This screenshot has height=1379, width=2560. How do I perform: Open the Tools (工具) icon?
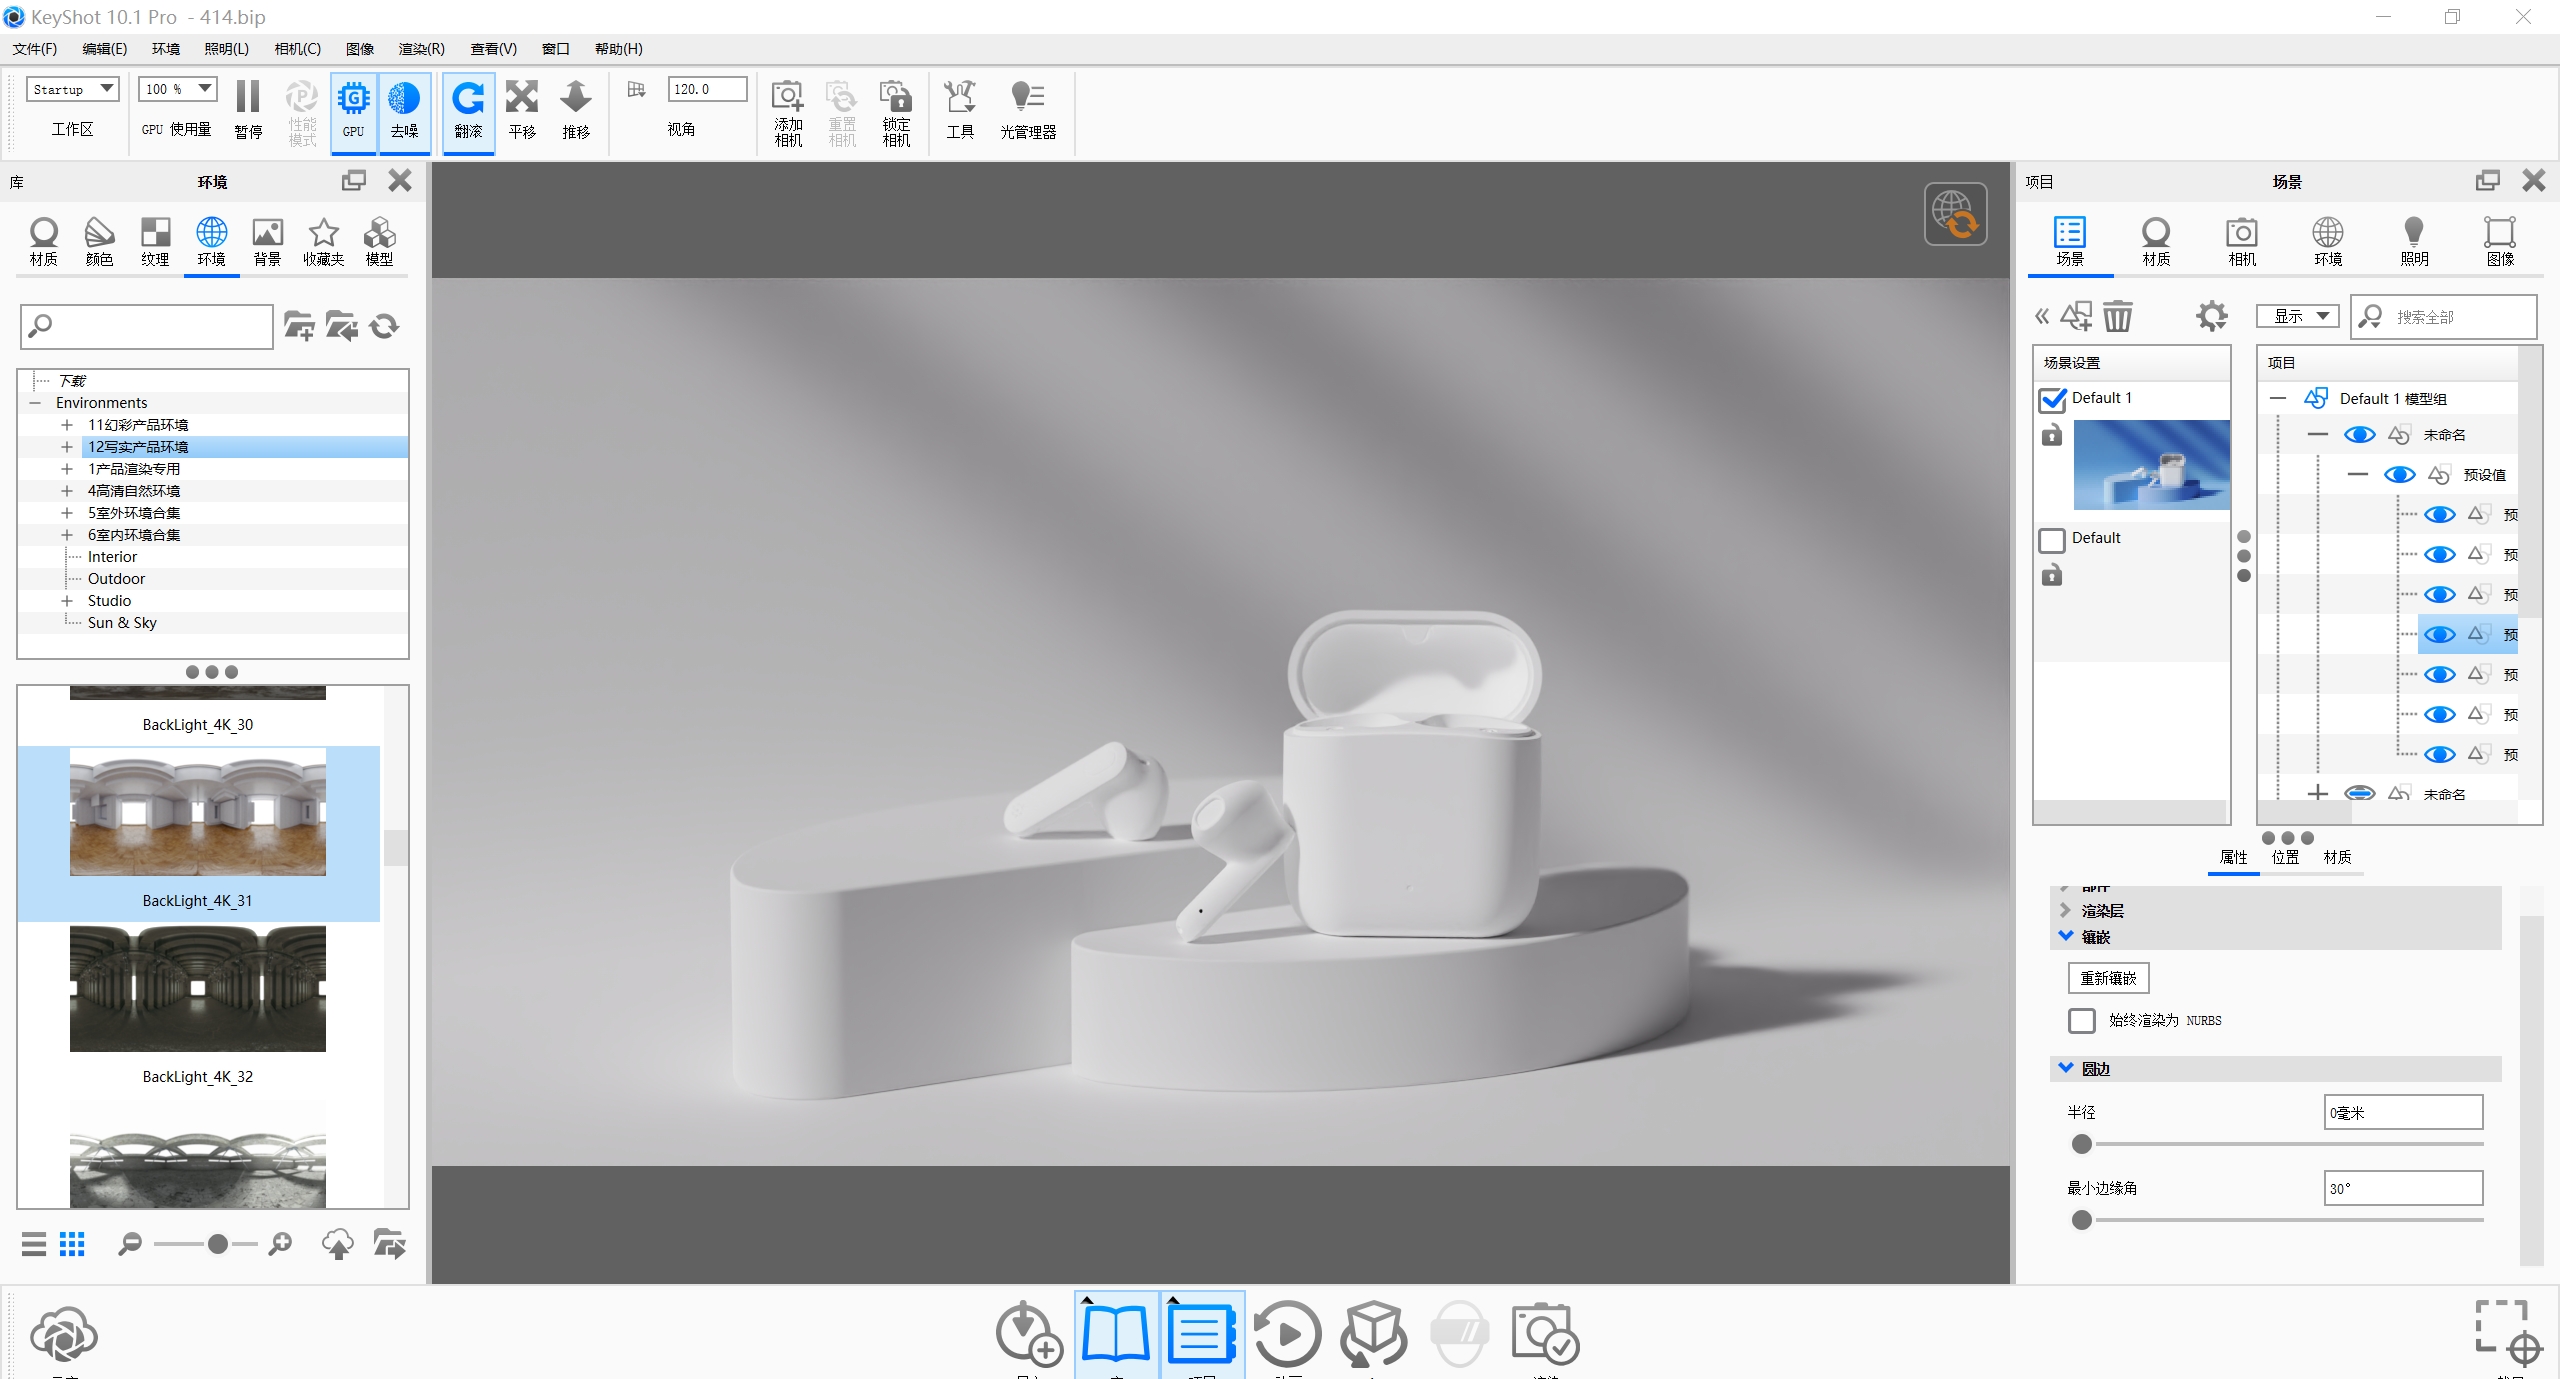(960, 97)
